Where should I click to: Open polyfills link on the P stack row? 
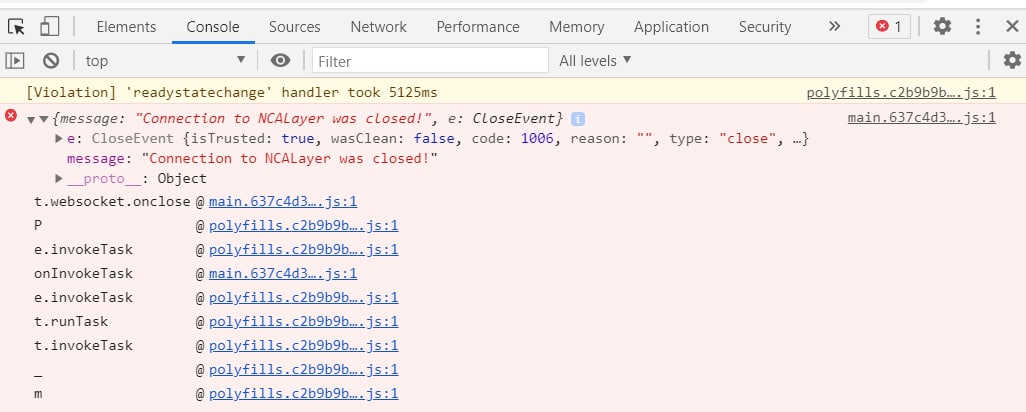(304, 226)
